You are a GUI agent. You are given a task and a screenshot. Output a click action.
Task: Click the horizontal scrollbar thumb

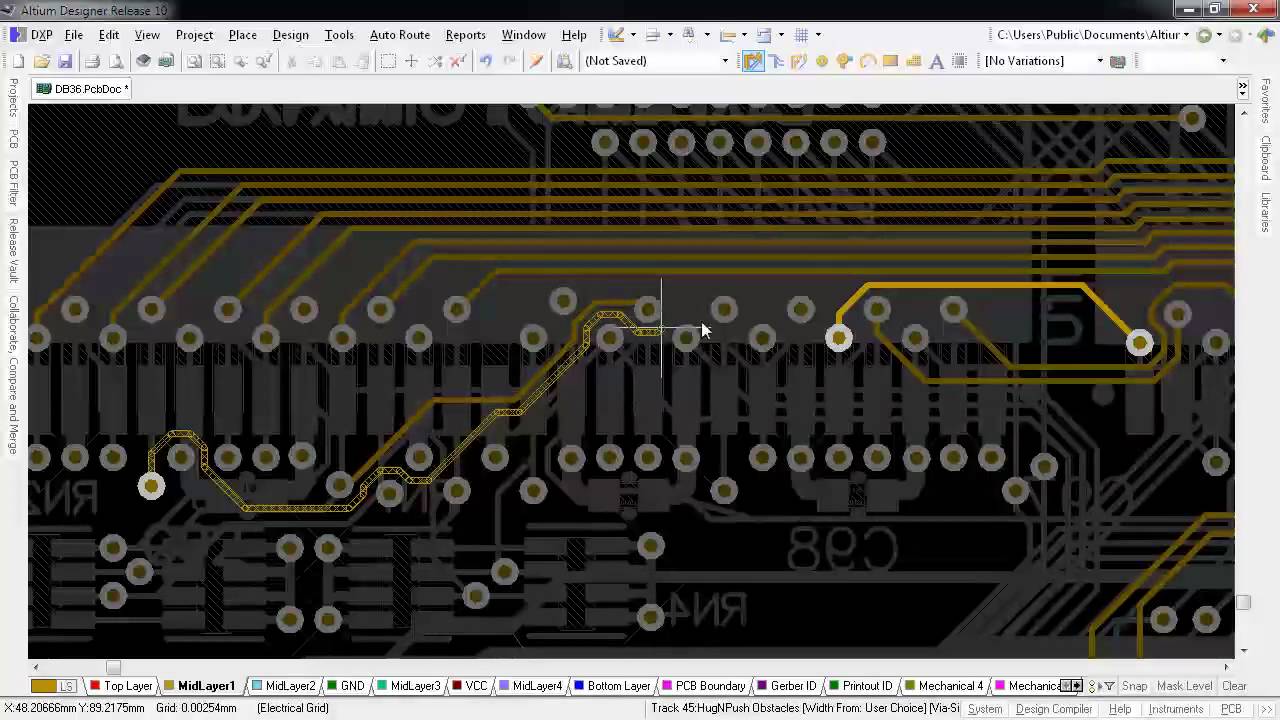point(113,667)
